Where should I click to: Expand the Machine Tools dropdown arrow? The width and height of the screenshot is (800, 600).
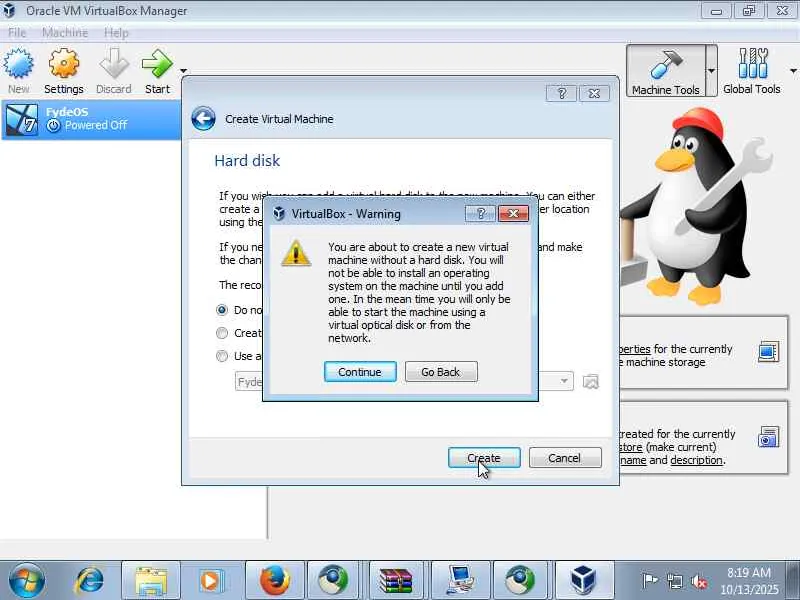click(x=711, y=71)
